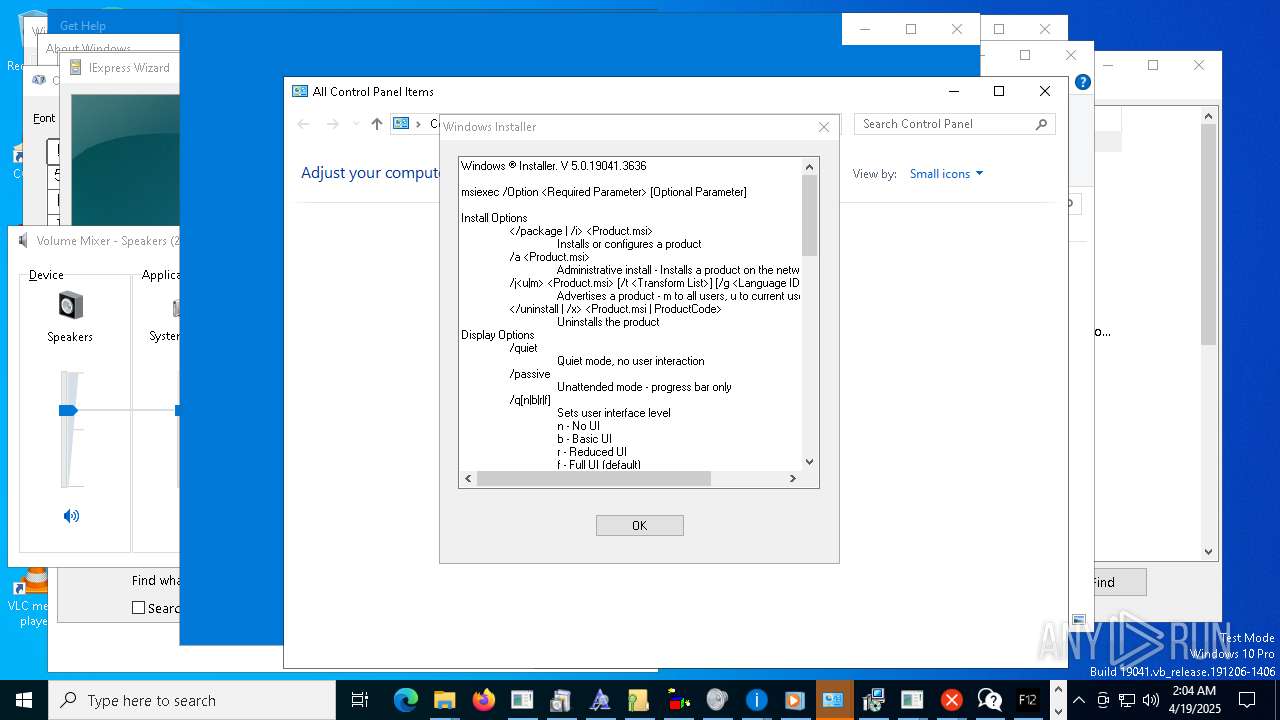The image size is (1280, 720).
Task: Click down arrow of right background scrollbar
Action: (x=1208, y=551)
